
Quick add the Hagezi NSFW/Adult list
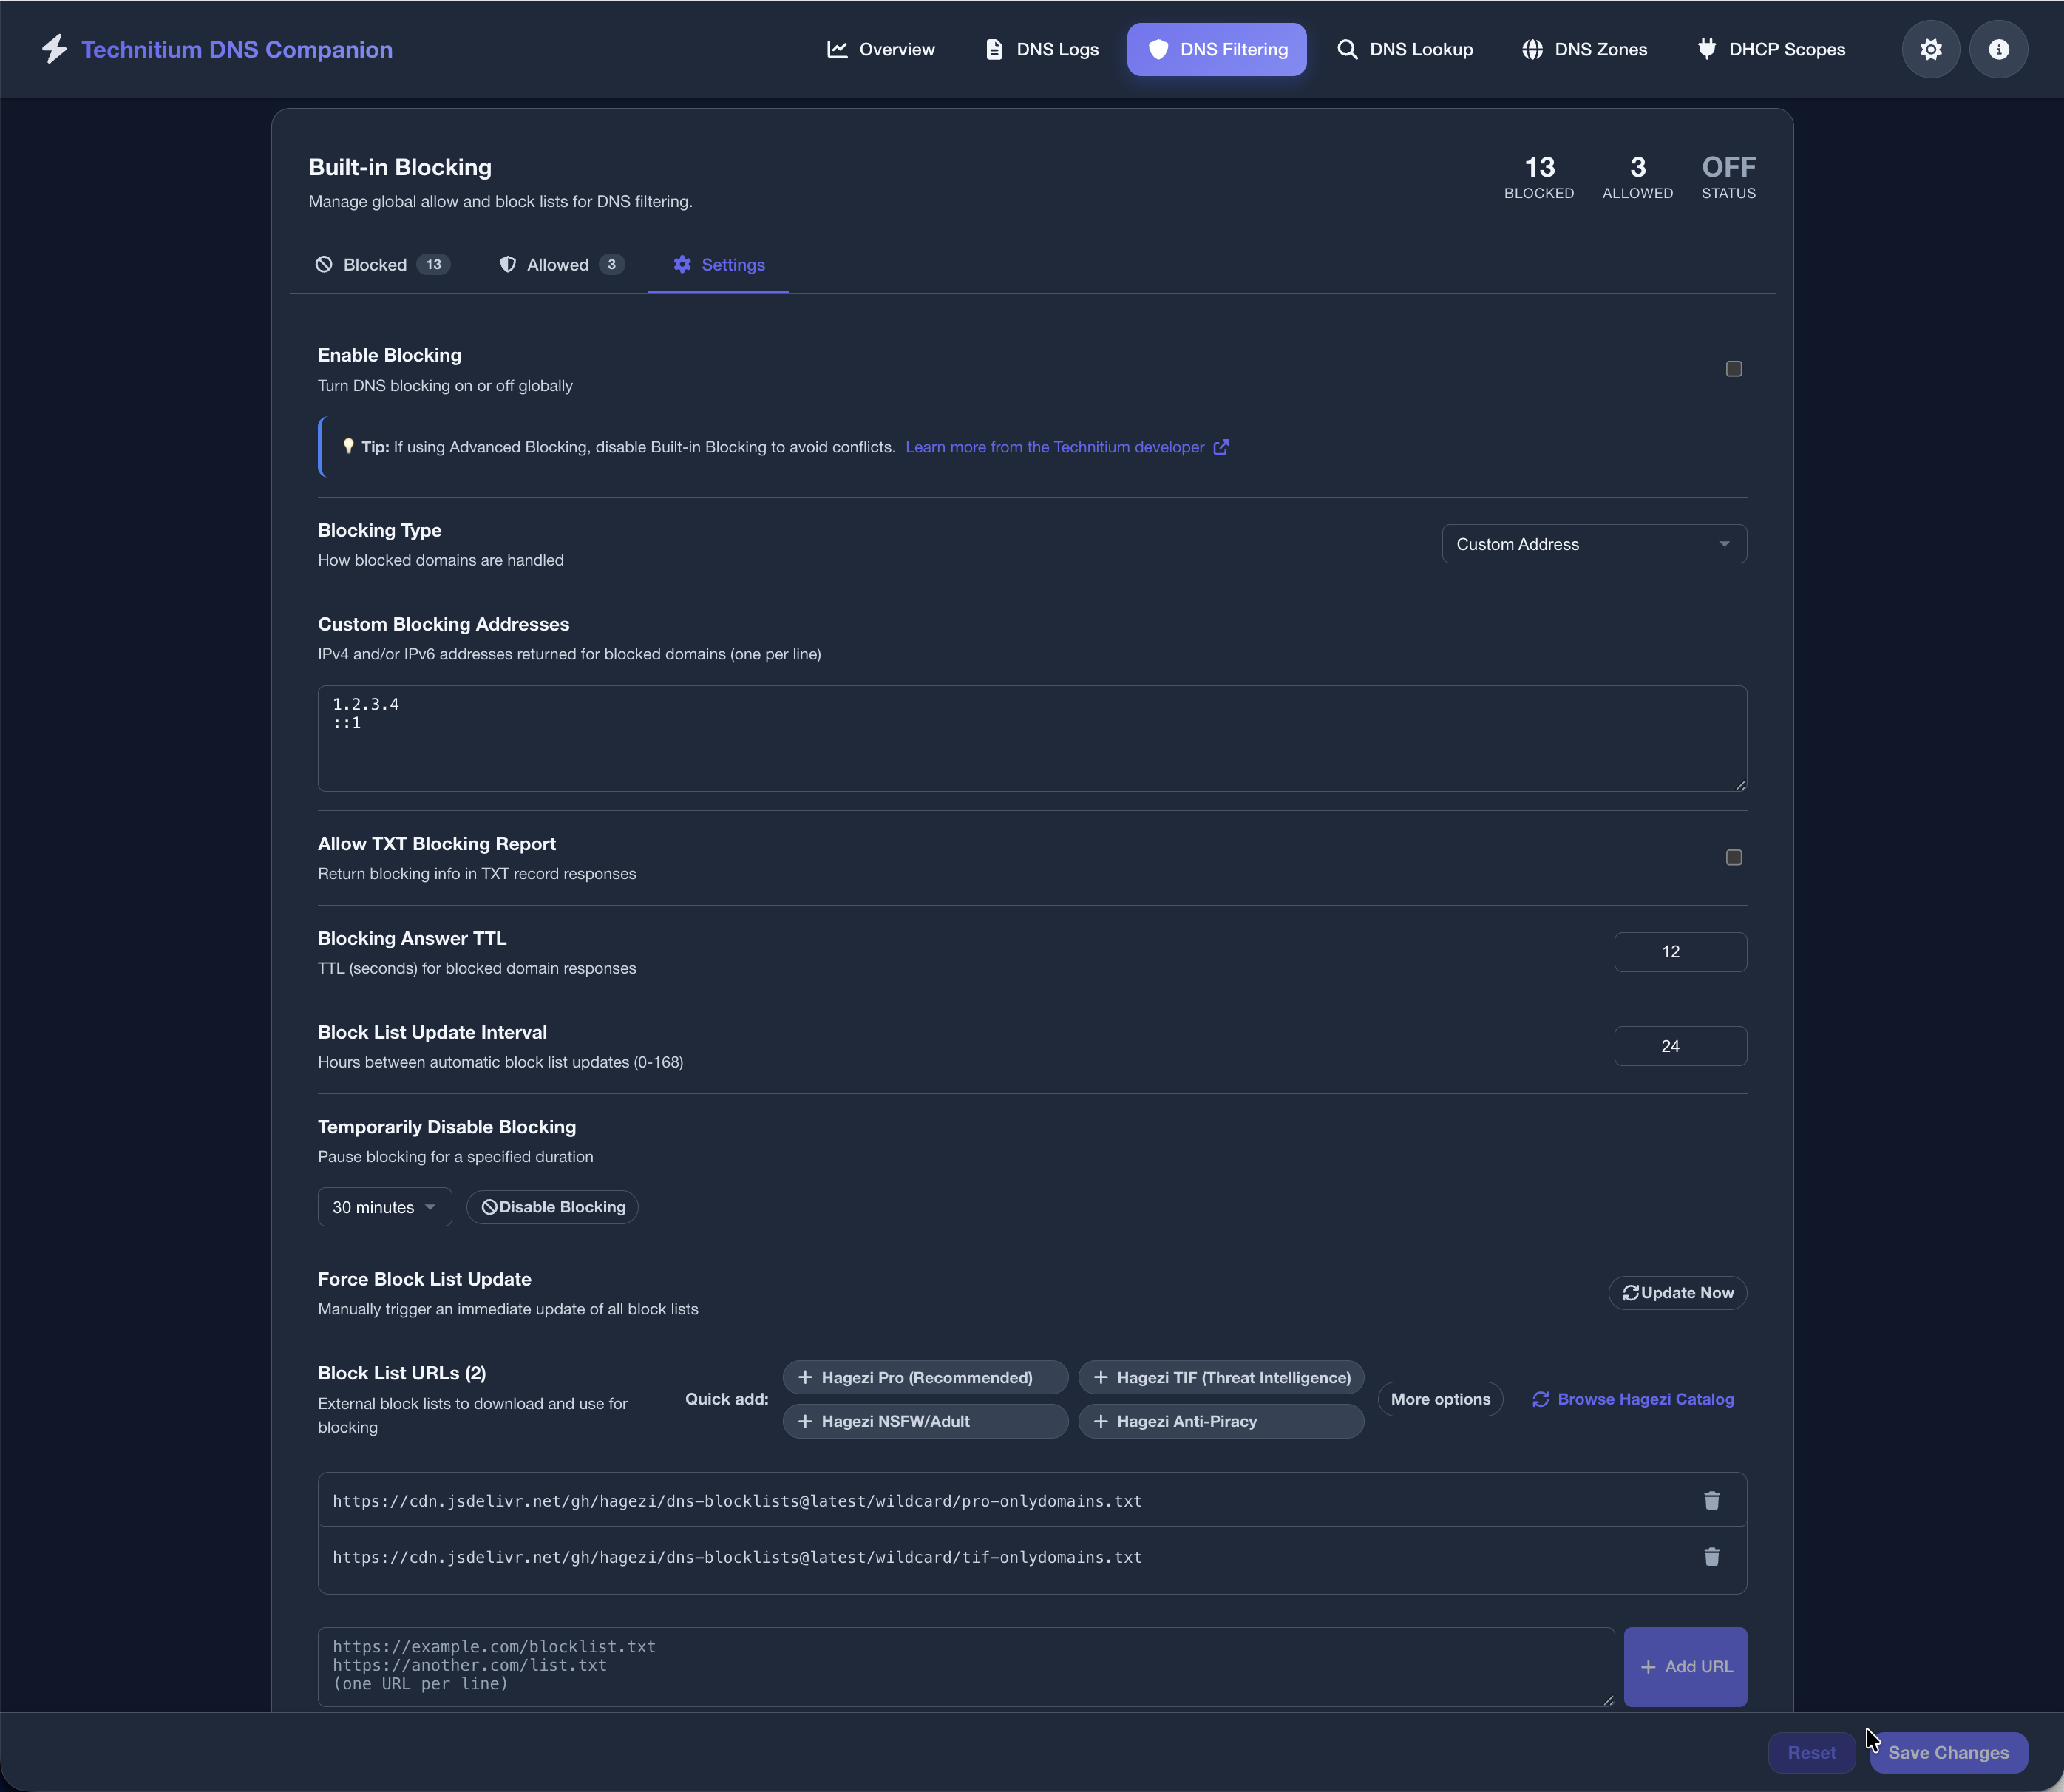point(924,1420)
